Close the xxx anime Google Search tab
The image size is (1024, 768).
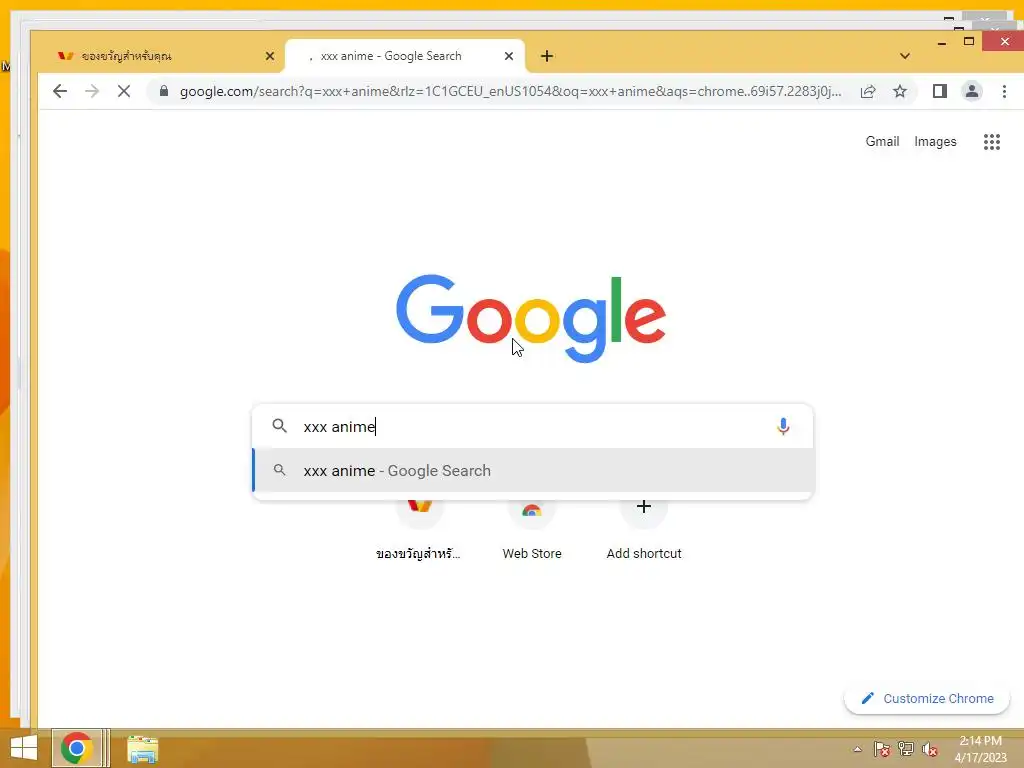tap(509, 56)
